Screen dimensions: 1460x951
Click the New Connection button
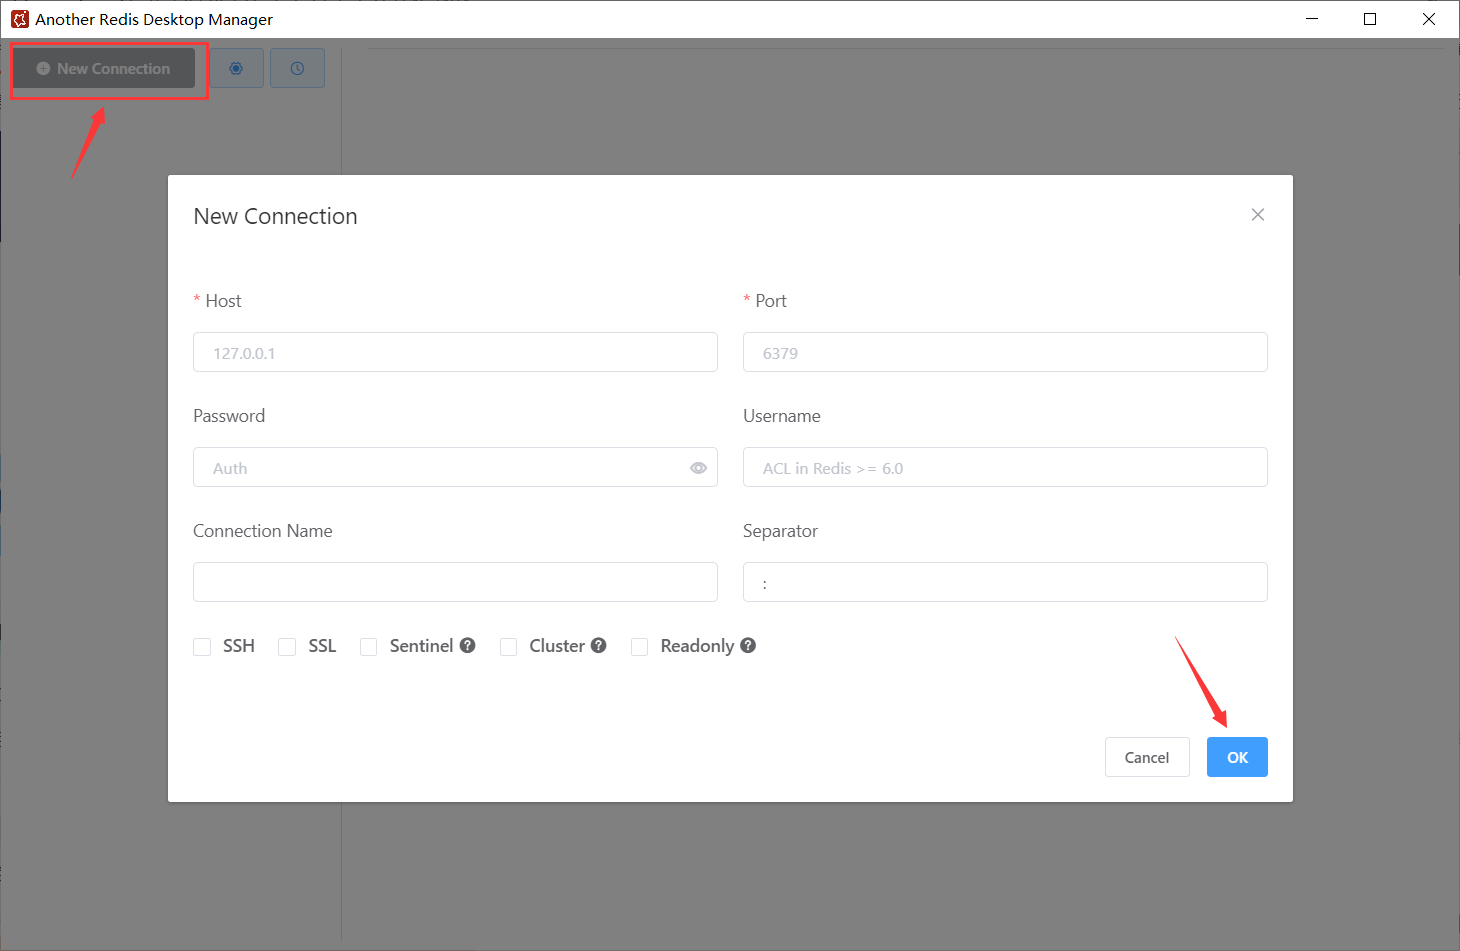coord(104,68)
